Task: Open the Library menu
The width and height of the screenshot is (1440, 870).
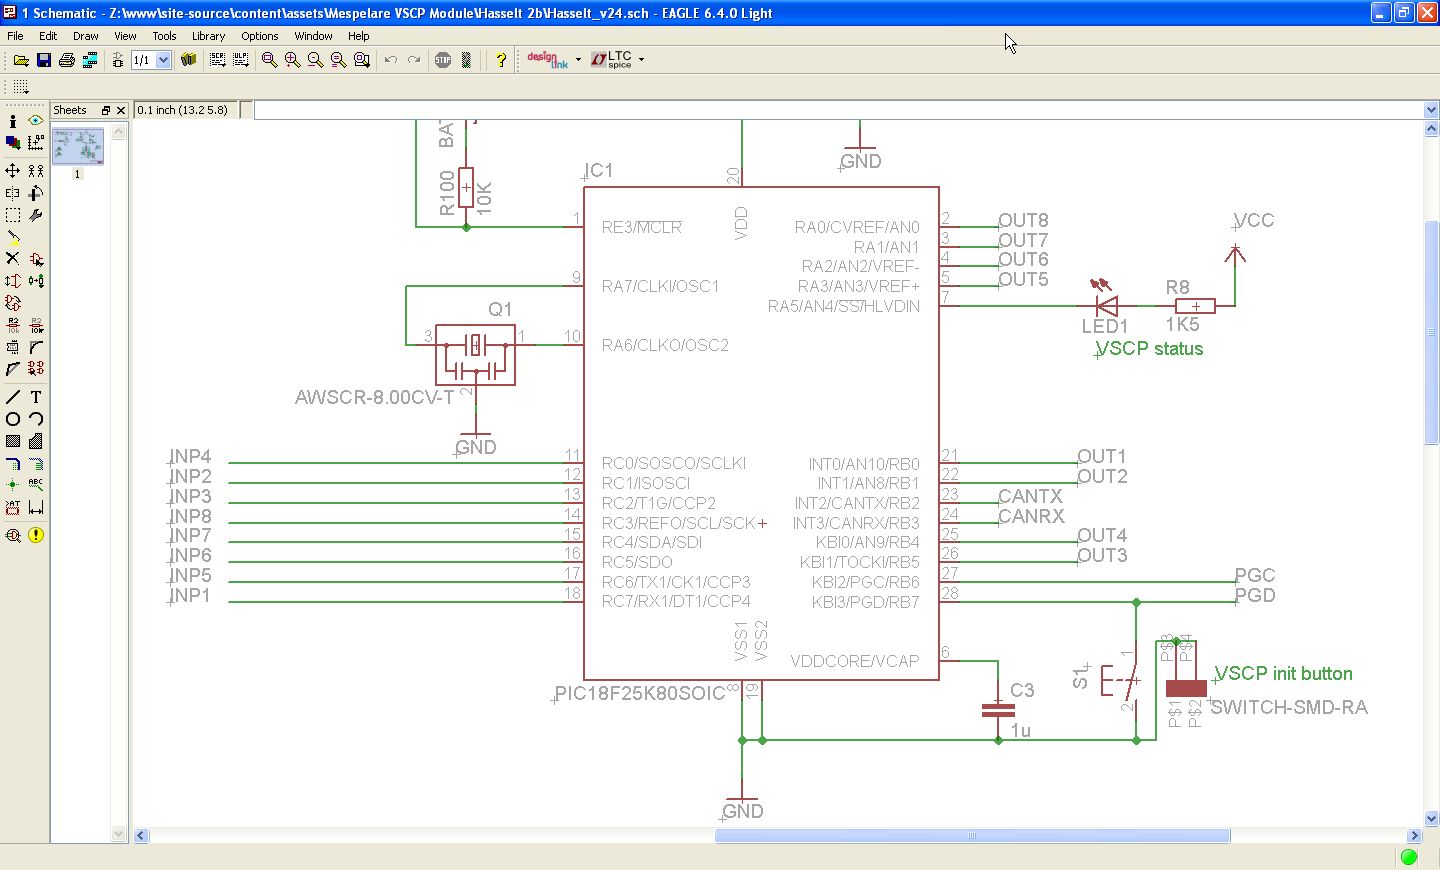Action: coord(208,36)
